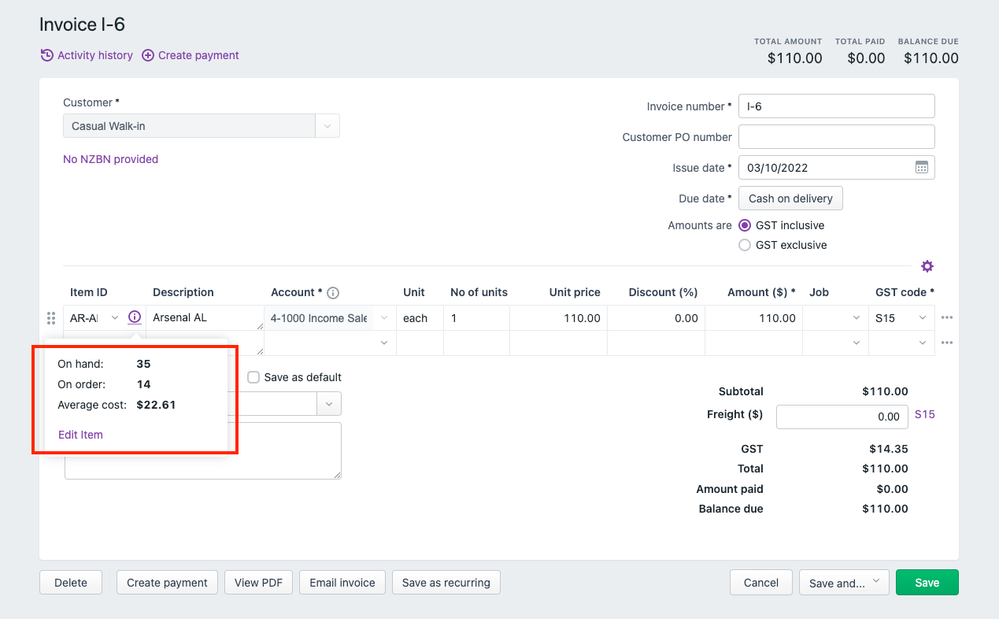The image size is (999, 619).
Task: Click the View PDF button
Action: [x=258, y=582]
